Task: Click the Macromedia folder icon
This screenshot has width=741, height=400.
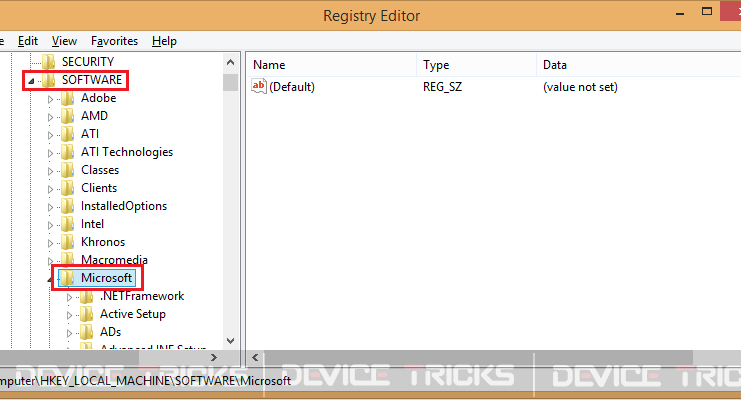Action: coord(68,259)
